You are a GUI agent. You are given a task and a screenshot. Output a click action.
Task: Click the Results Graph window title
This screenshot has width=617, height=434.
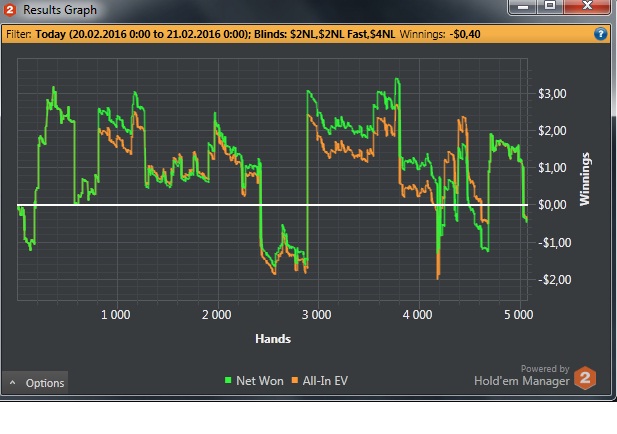(x=60, y=10)
